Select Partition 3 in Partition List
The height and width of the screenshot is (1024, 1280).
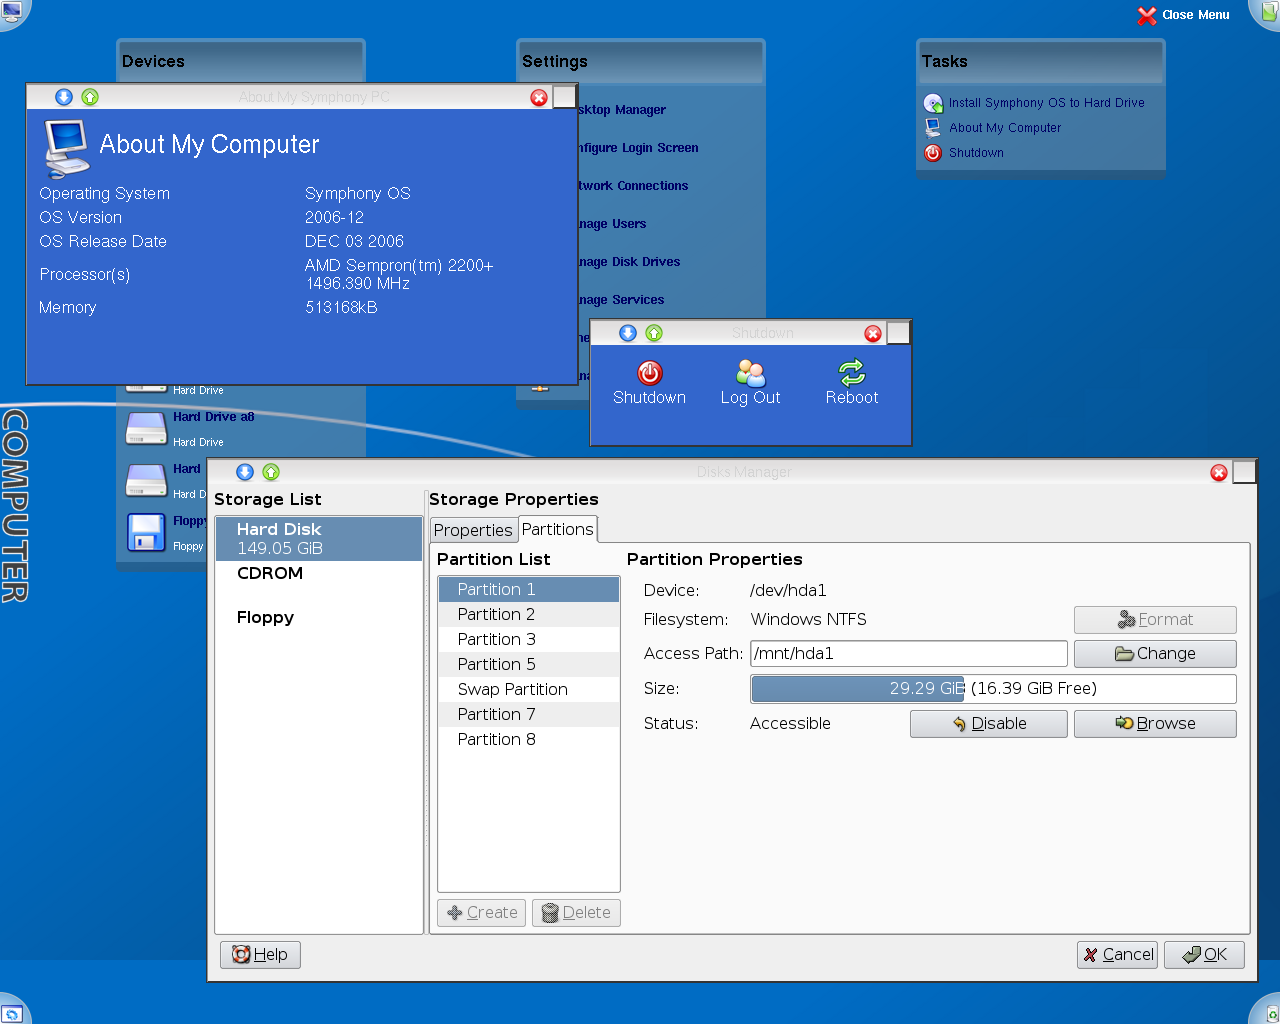click(x=529, y=639)
